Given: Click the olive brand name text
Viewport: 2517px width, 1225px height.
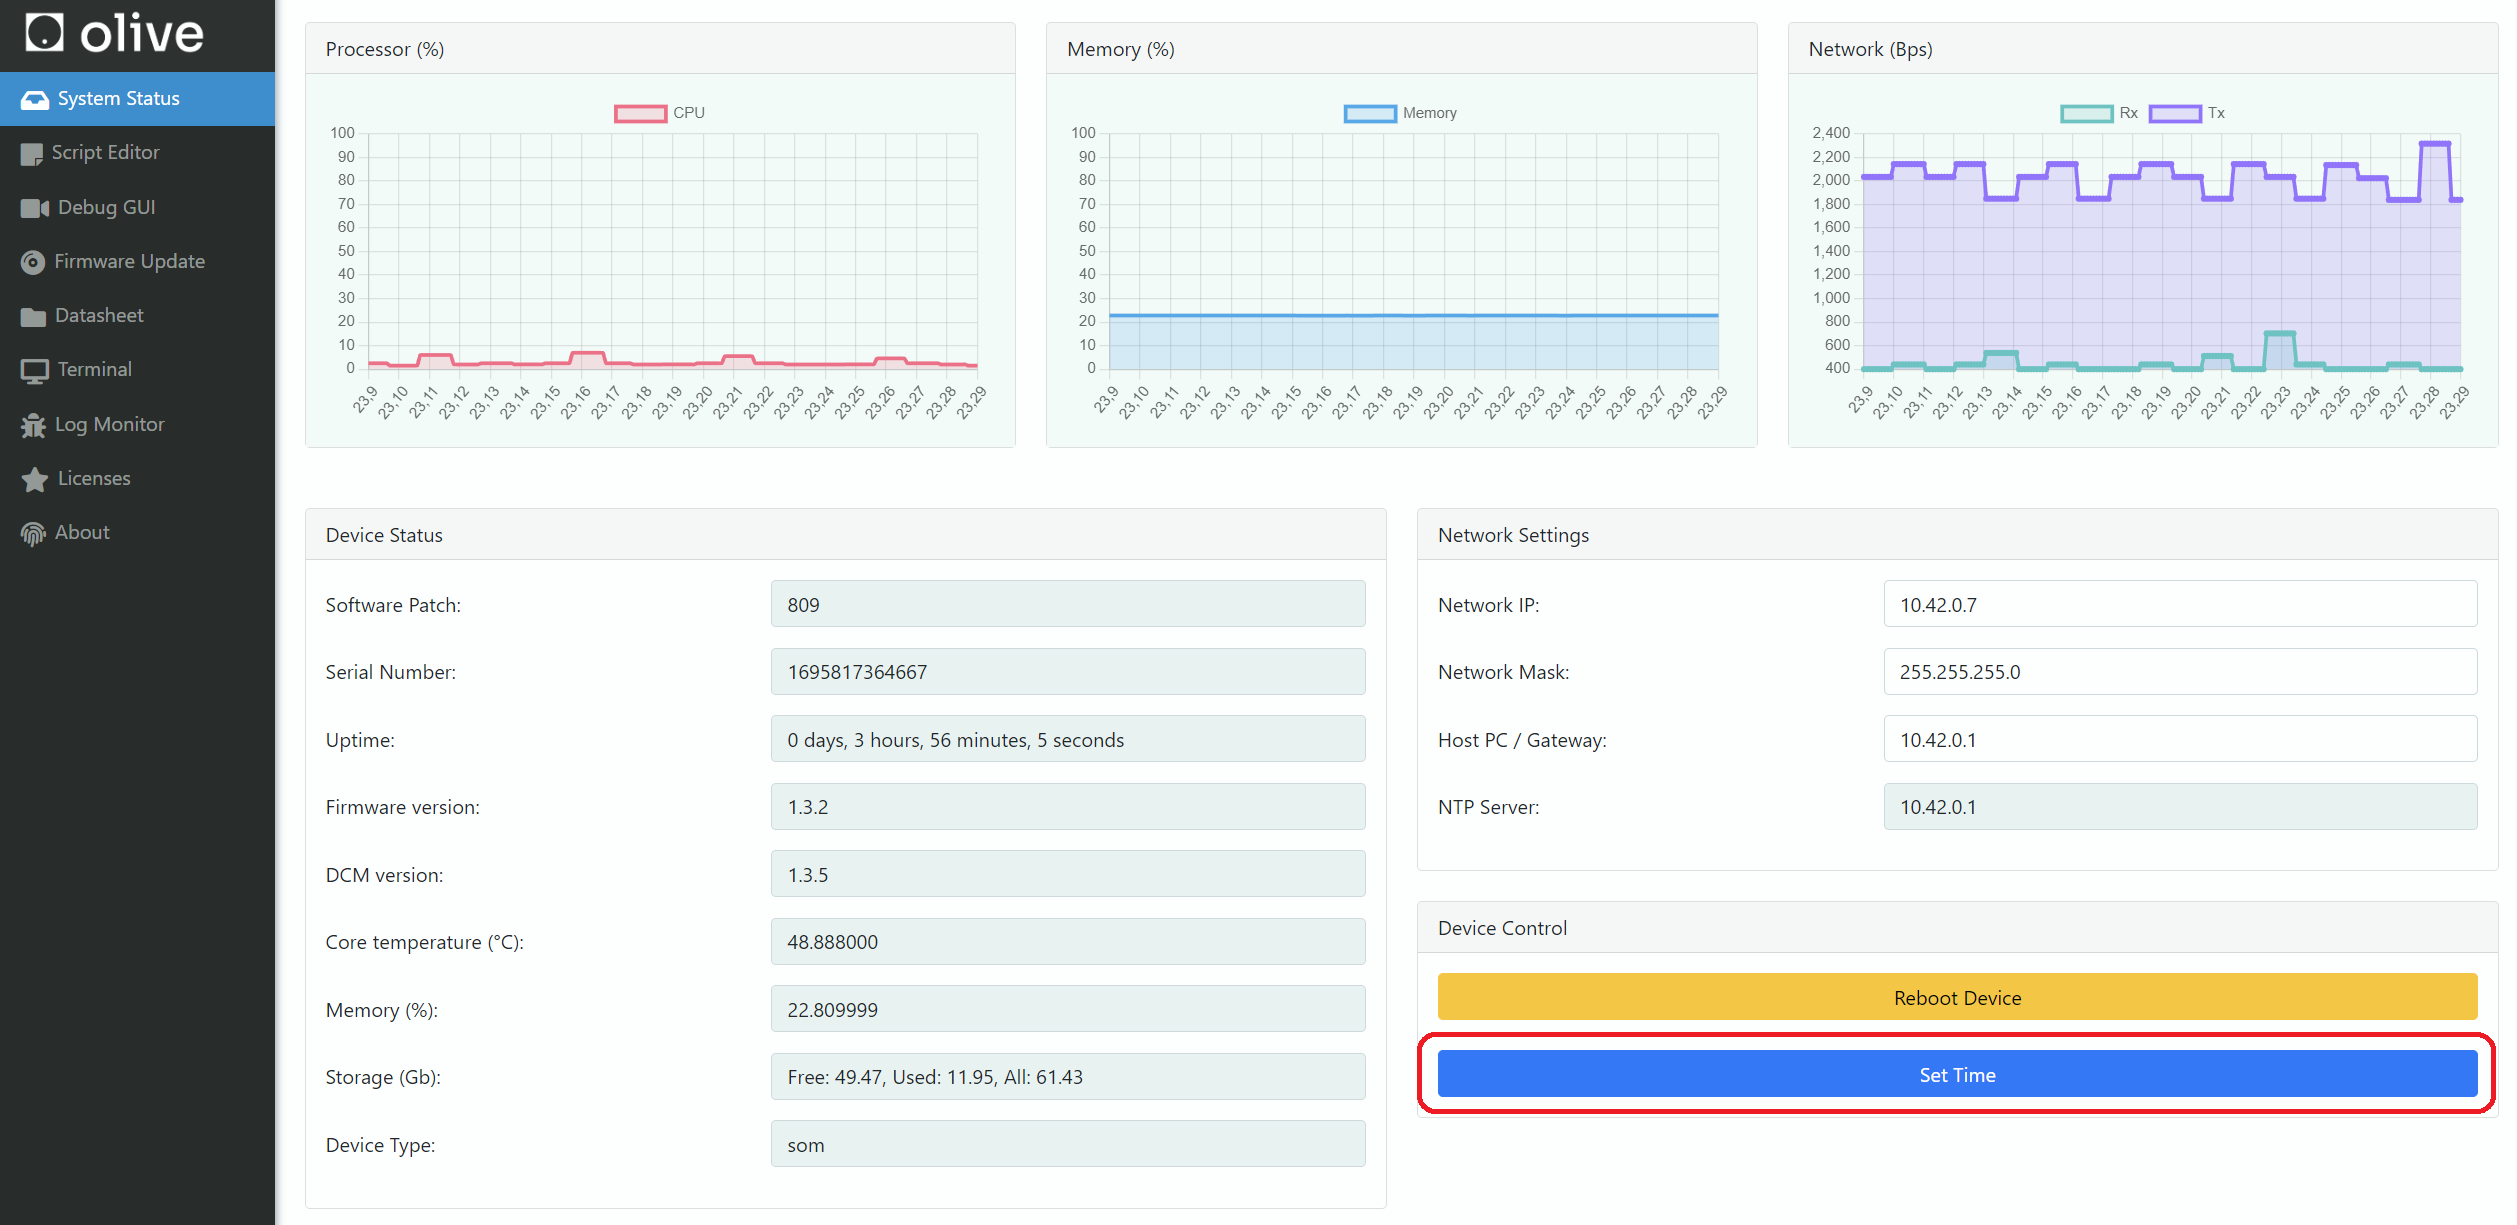Looking at the screenshot, I should [x=142, y=34].
